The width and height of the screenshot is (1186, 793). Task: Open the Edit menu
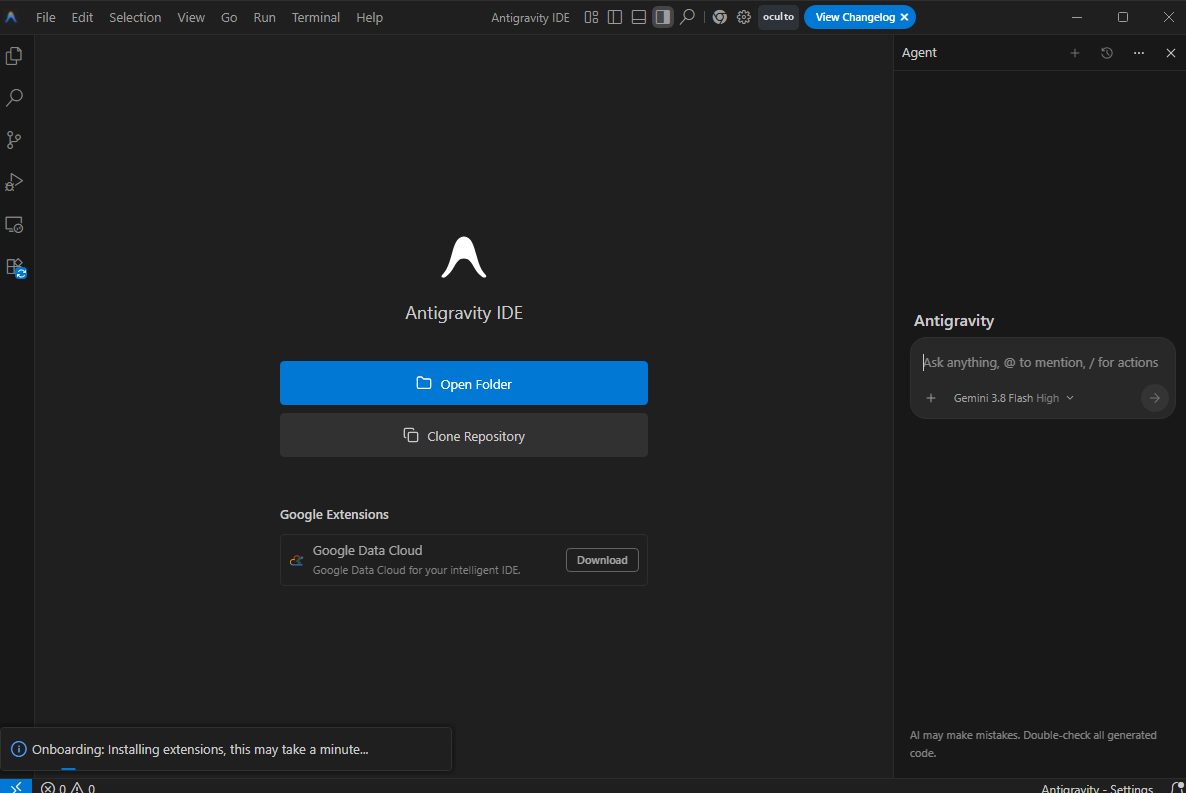[x=82, y=17]
